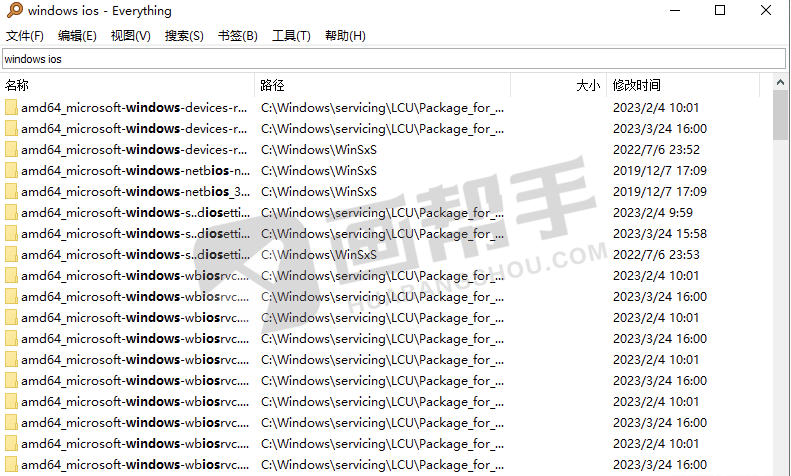This screenshot has height=476, width=791.
Task: Sort results by the 修改时间 column header
Action: pos(684,85)
